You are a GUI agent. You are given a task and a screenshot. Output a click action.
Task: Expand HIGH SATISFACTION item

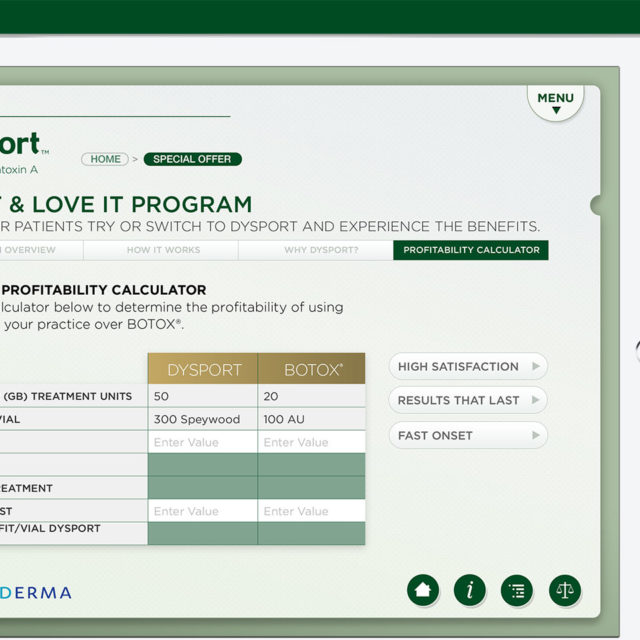(x=468, y=367)
